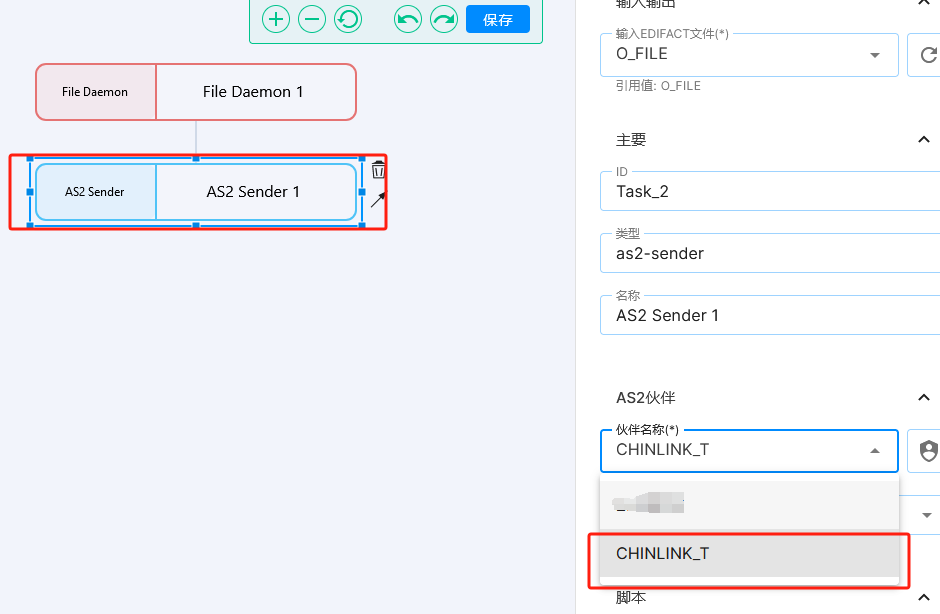Collapse the 主要 section
The image size is (940, 614).
[x=922, y=140]
